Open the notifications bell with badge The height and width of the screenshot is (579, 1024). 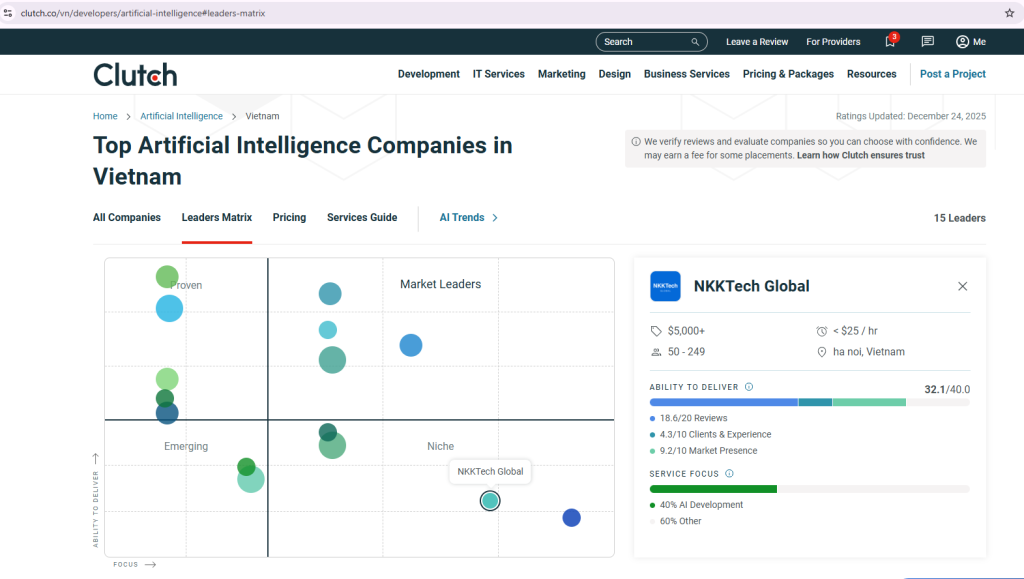pos(890,42)
